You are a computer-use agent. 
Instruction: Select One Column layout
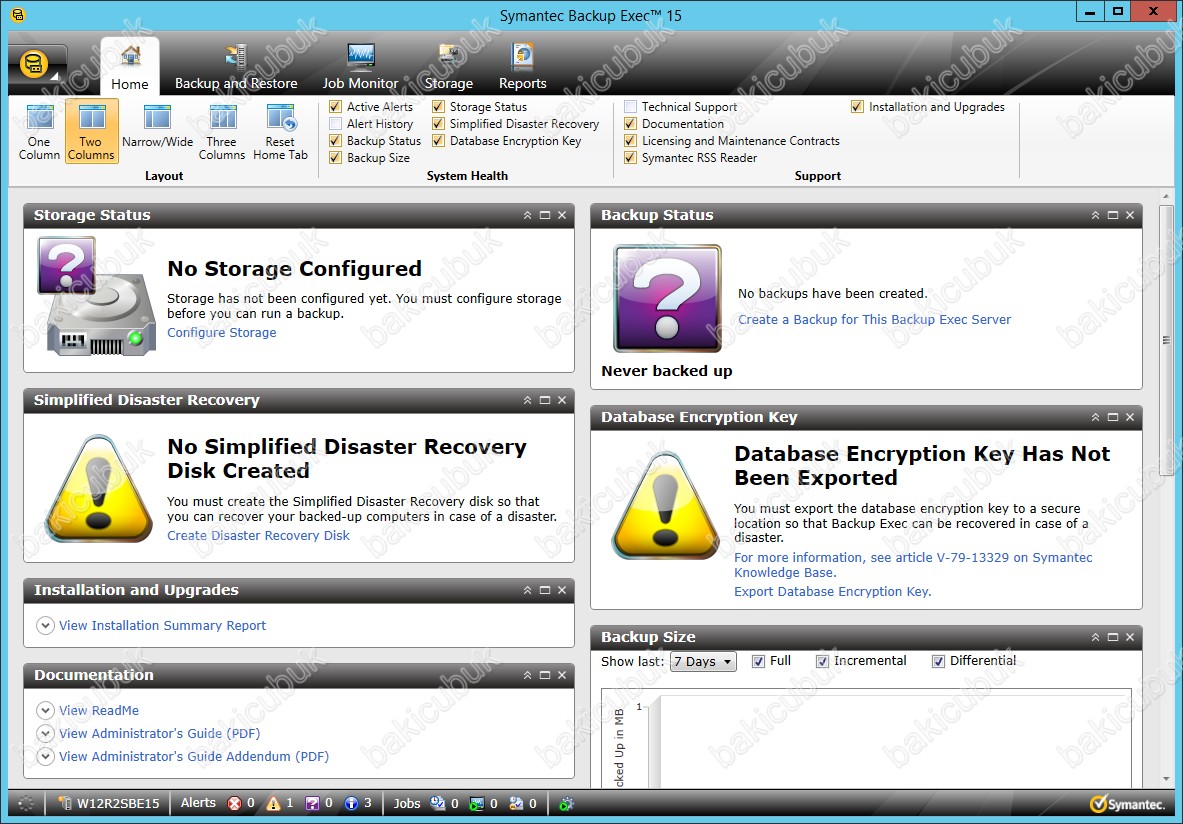tap(39, 132)
